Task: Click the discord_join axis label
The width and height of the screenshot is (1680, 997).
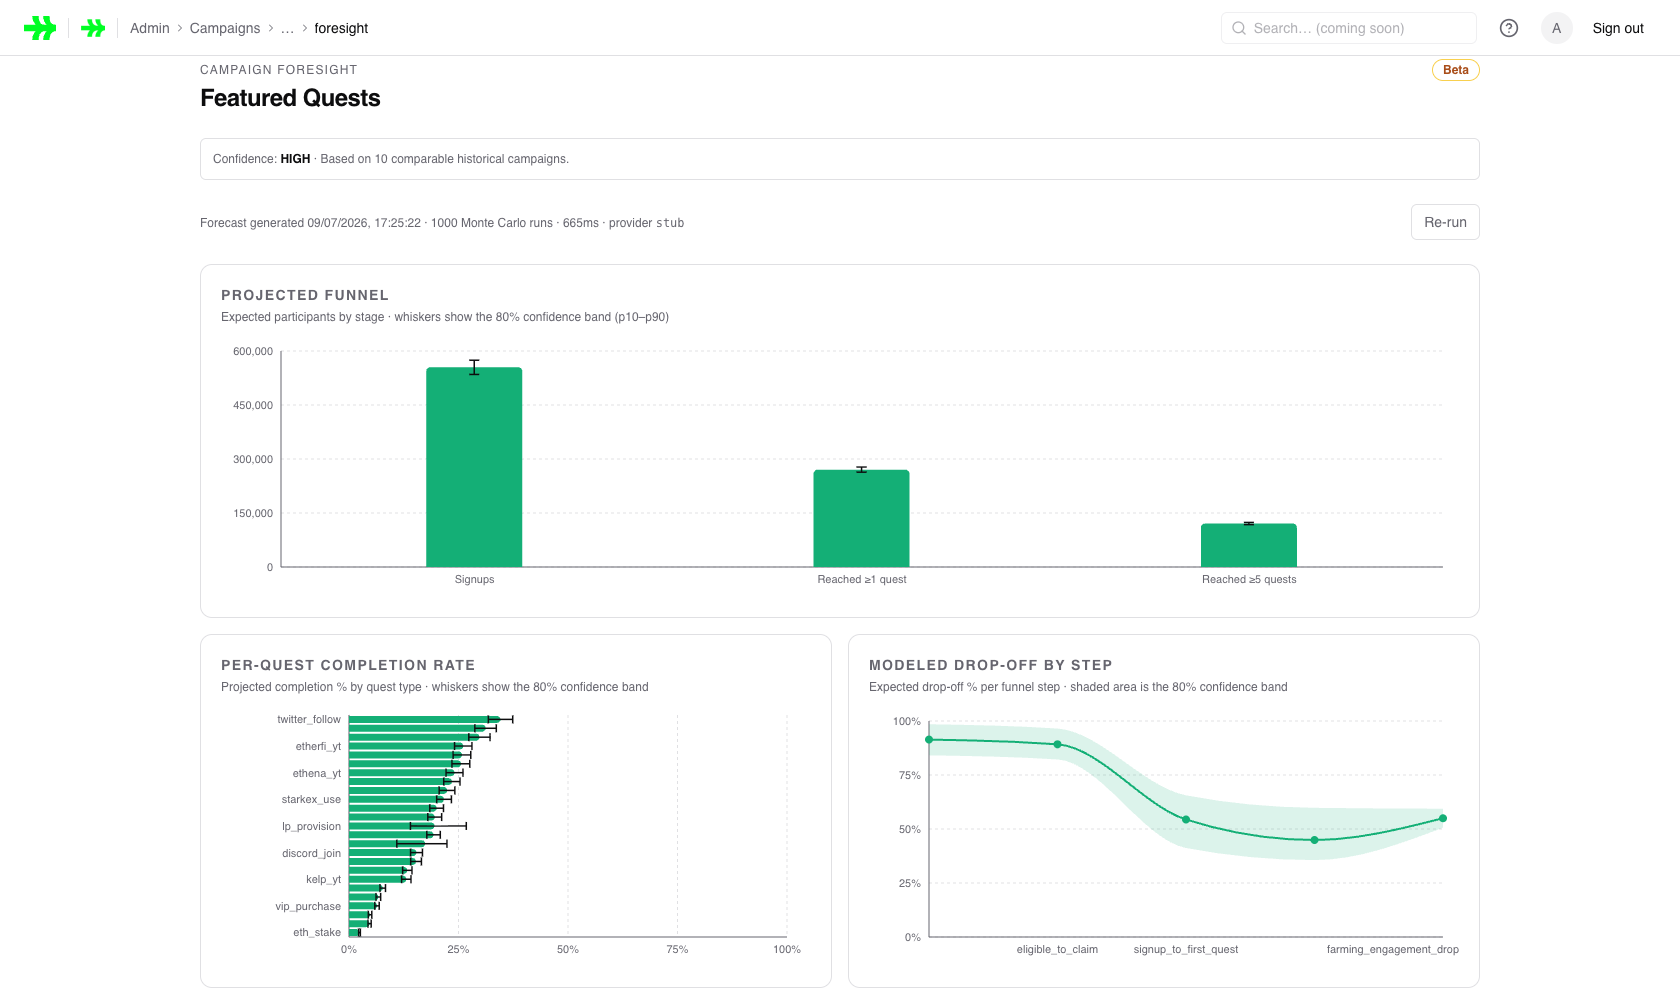Action: pyautogui.click(x=311, y=853)
